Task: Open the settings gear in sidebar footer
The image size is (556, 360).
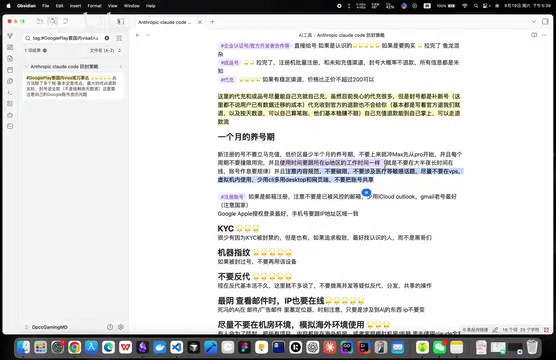Action: 121,327
